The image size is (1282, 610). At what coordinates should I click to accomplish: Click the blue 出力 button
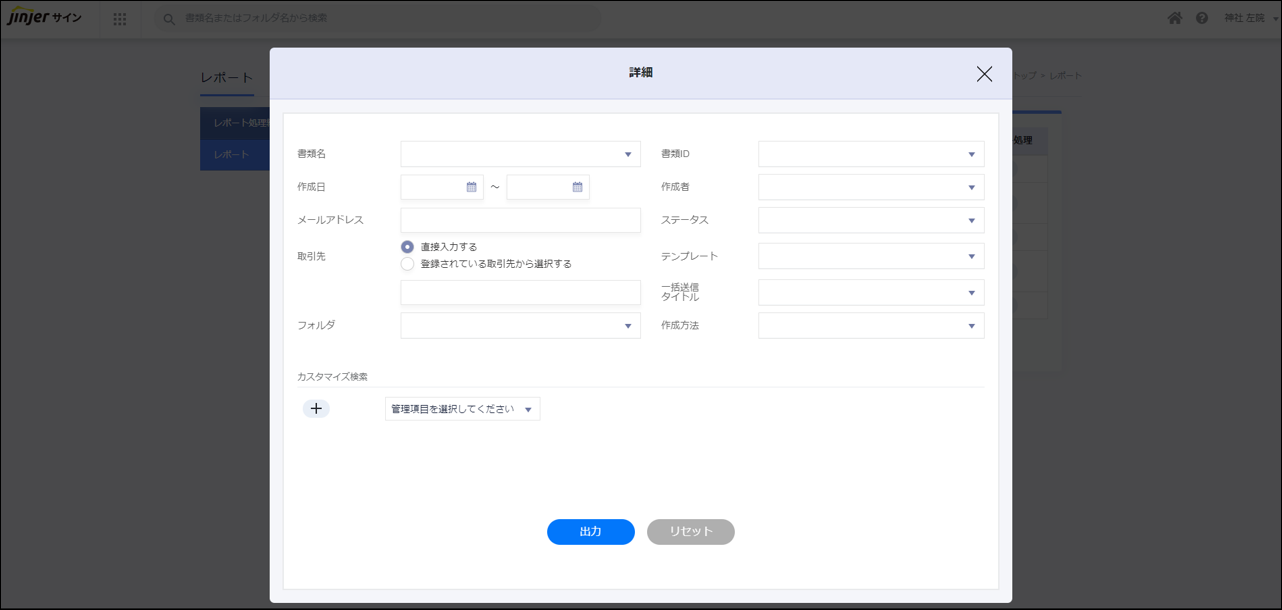tap(590, 532)
